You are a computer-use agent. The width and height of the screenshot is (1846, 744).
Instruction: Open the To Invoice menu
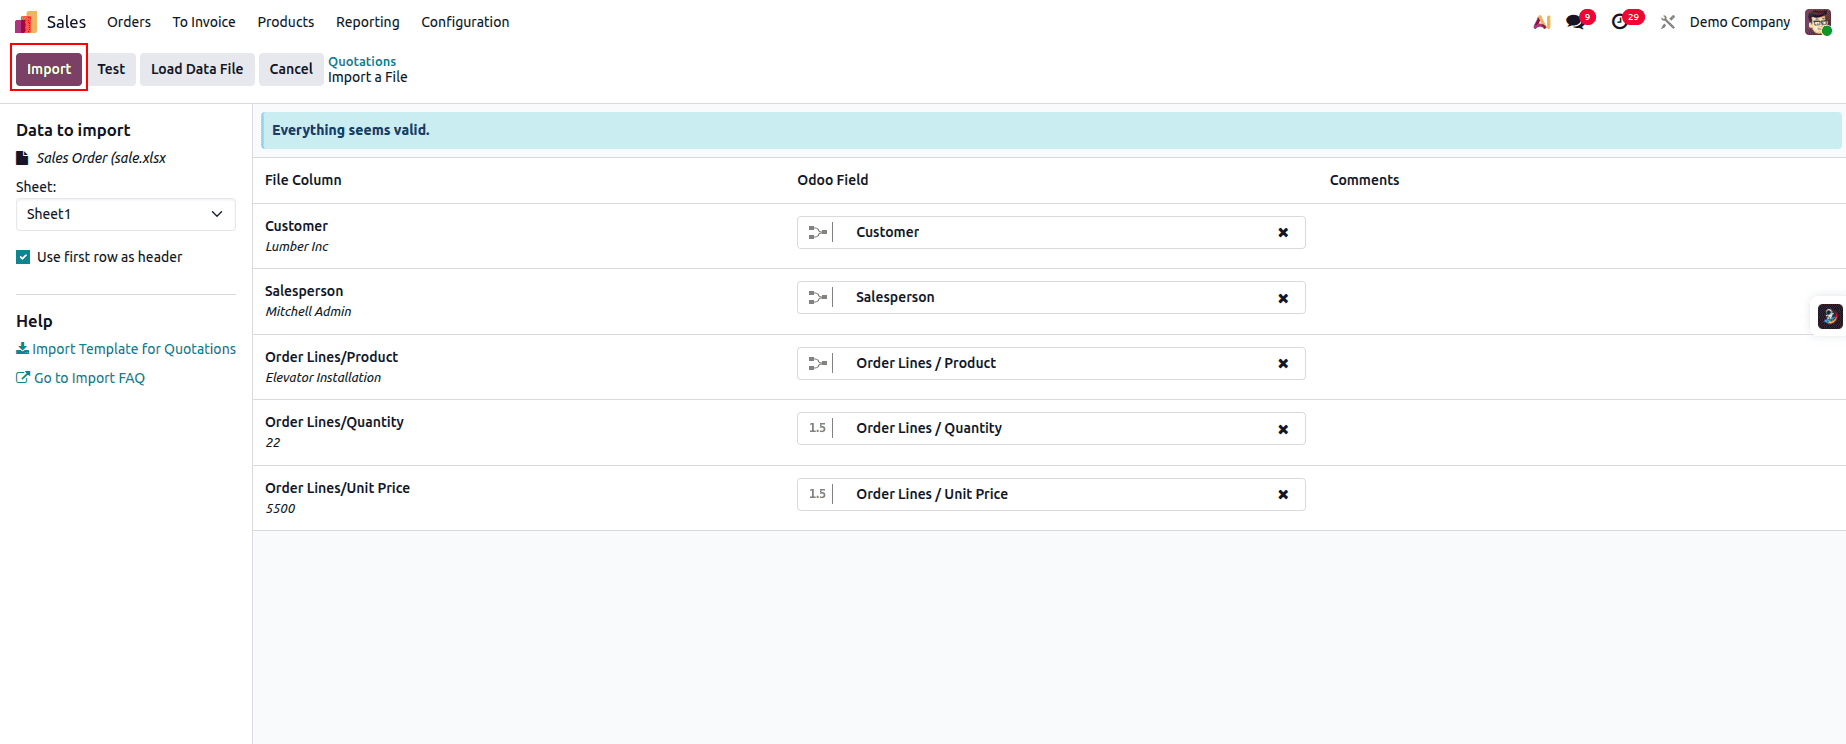tap(204, 22)
